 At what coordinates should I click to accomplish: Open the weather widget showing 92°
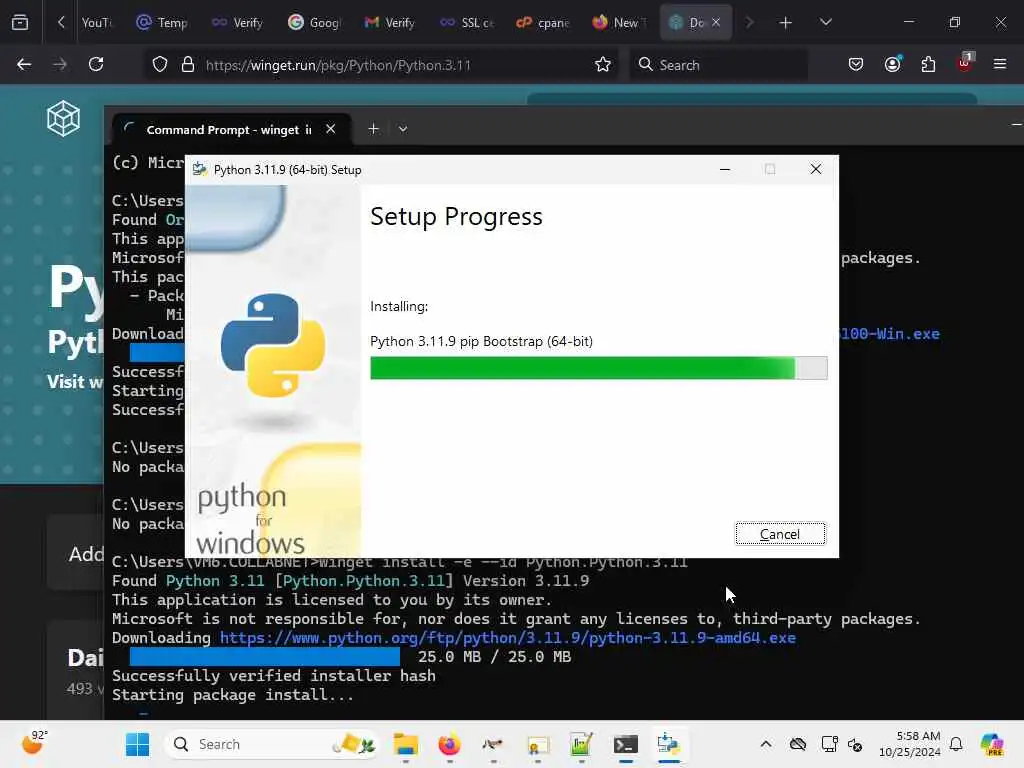(x=34, y=743)
